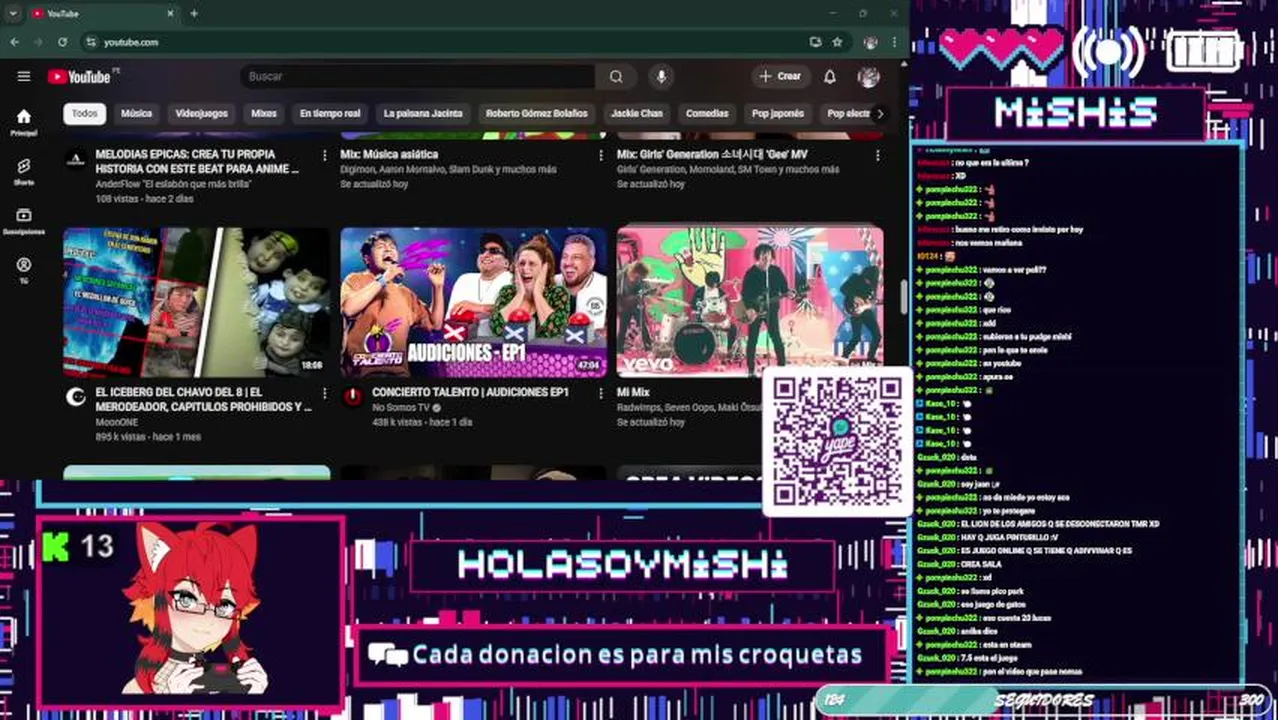Open a new browser tab
1278x720 pixels.
[x=194, y=14]
